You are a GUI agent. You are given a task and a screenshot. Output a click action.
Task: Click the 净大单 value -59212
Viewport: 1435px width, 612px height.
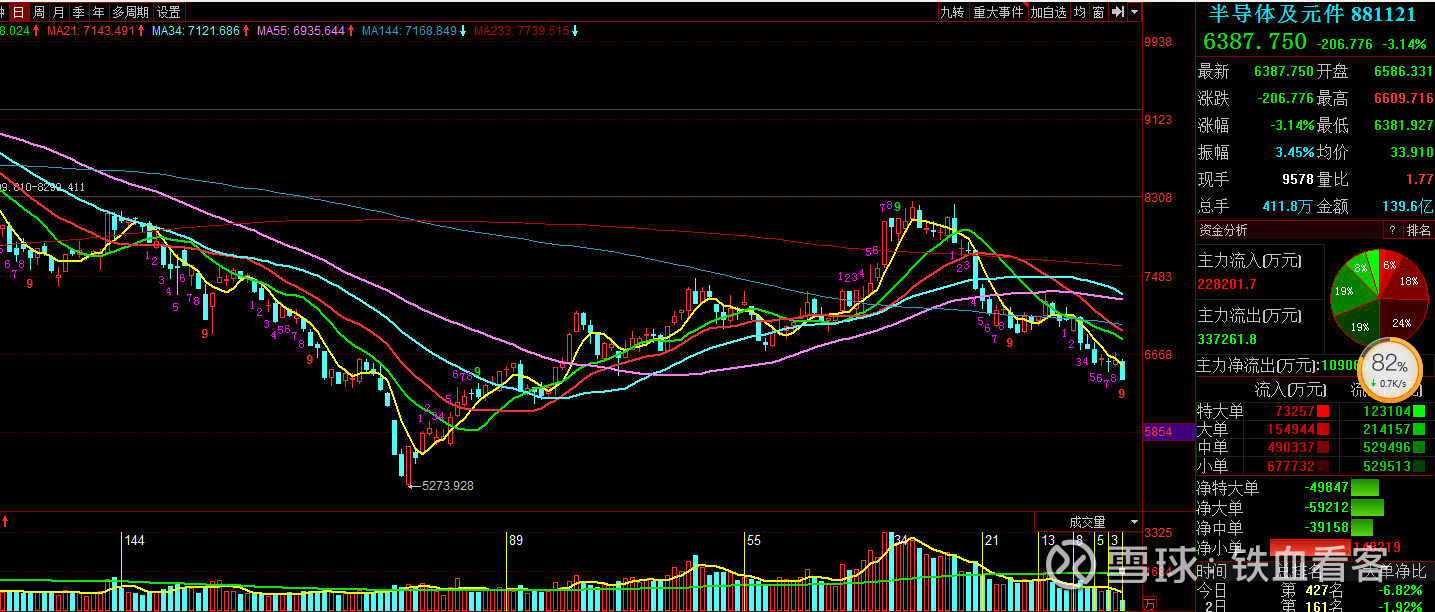pos(1327,508)
